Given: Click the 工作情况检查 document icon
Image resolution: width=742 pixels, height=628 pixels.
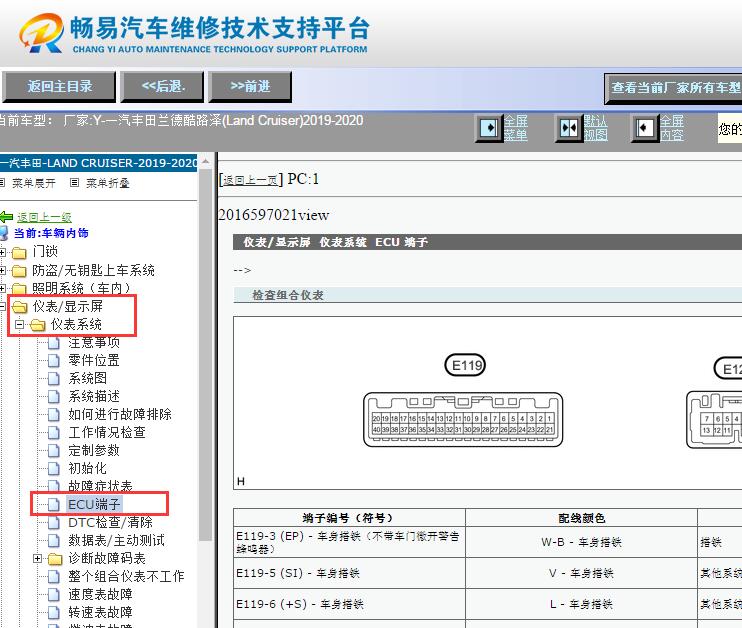Looking at the screenshot, I should [x=54, y=433].
